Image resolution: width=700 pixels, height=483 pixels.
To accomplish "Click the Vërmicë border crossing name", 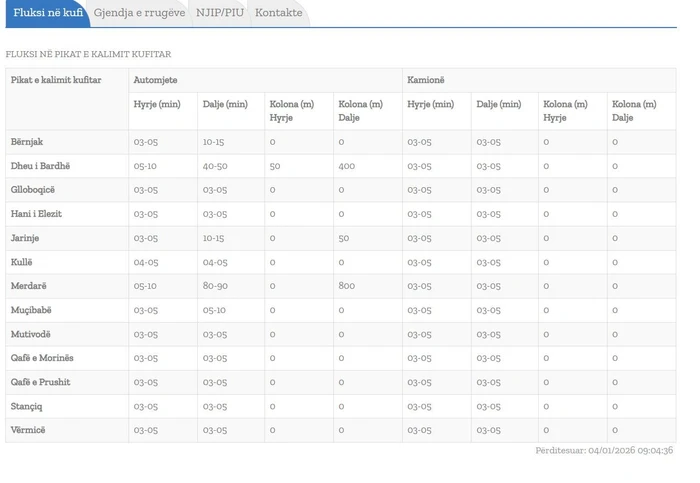I will (28, 430).
